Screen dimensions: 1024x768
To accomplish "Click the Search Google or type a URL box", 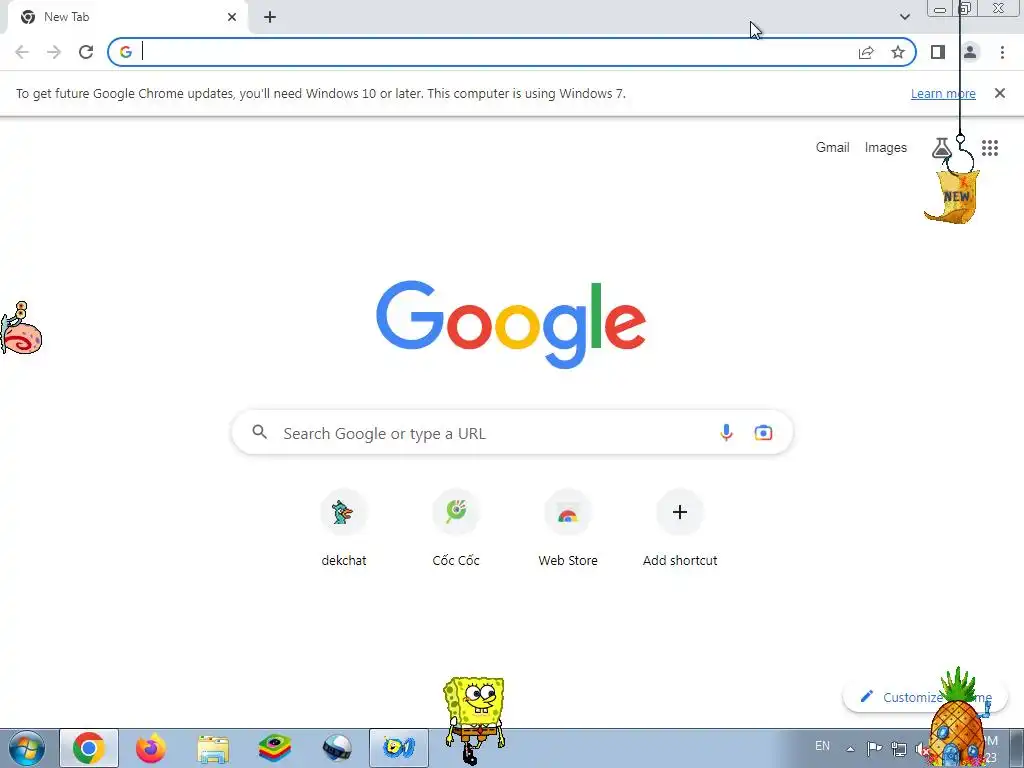I will [x=512, y=432].
